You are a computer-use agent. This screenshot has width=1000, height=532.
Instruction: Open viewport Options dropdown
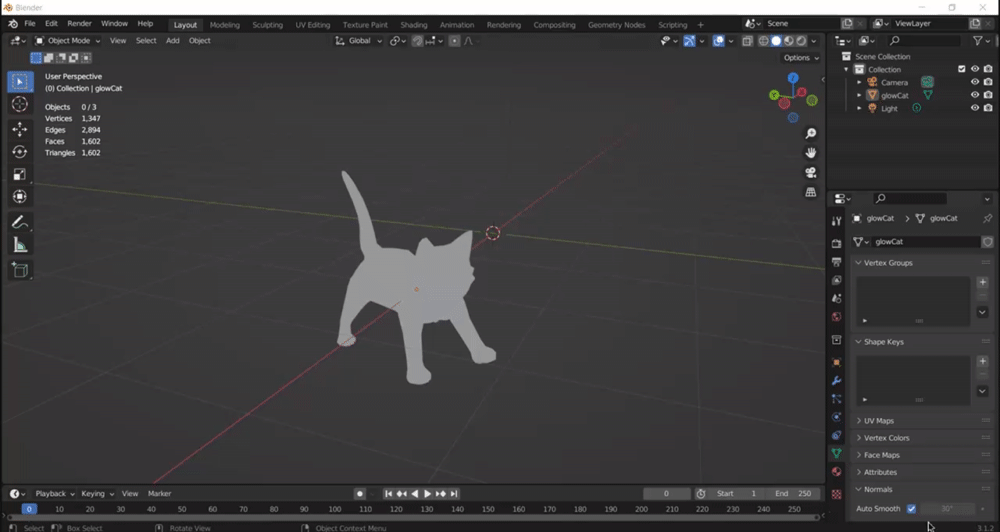(x=801, y=57)
